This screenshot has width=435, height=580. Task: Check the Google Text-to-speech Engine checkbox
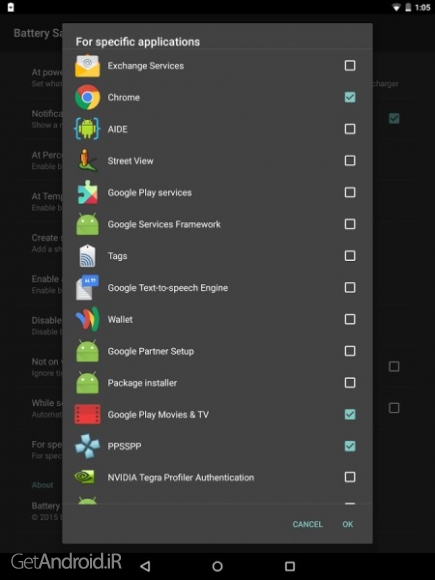coord(350,287)
